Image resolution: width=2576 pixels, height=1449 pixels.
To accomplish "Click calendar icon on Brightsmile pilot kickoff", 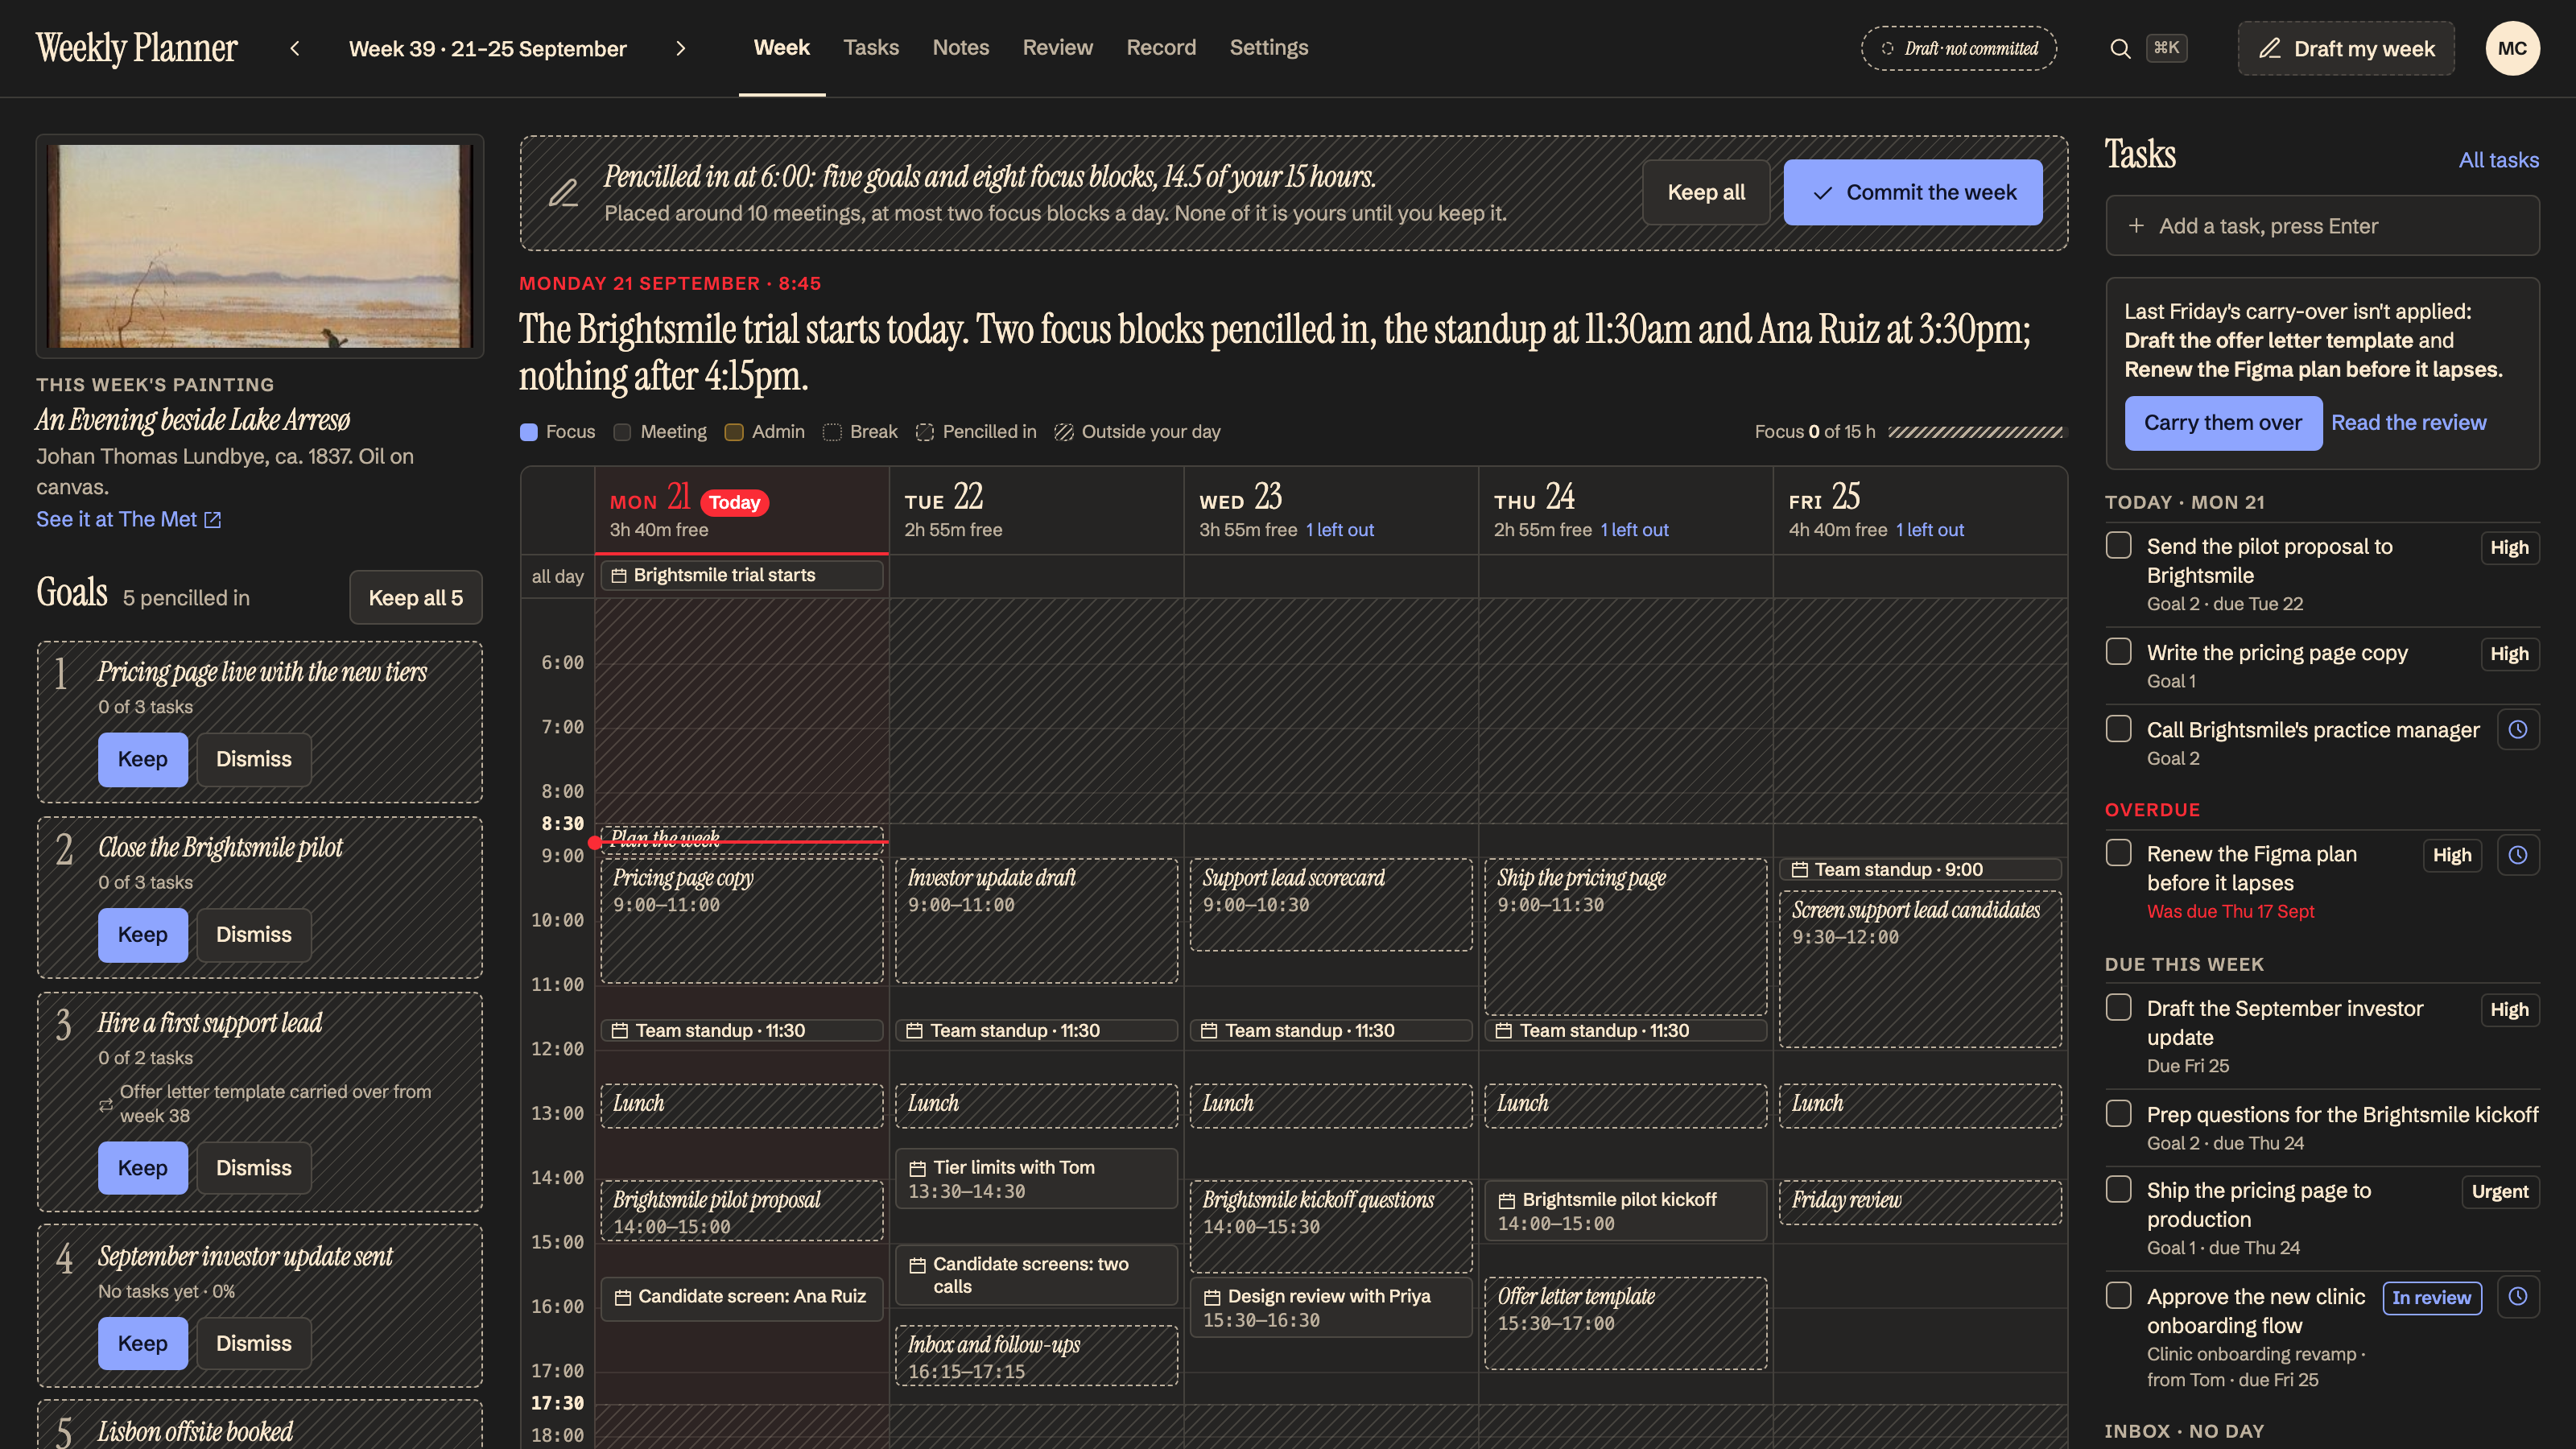I will (1506, 1200).
